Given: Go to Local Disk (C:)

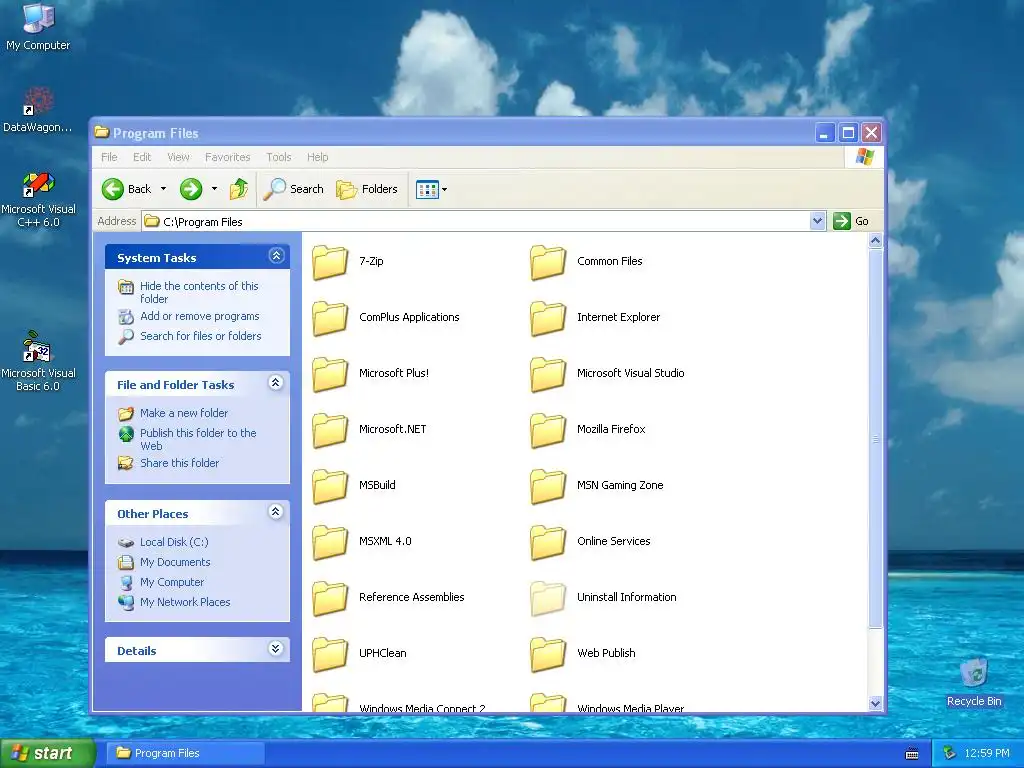Looking at the screenshot, I should 174,542.
